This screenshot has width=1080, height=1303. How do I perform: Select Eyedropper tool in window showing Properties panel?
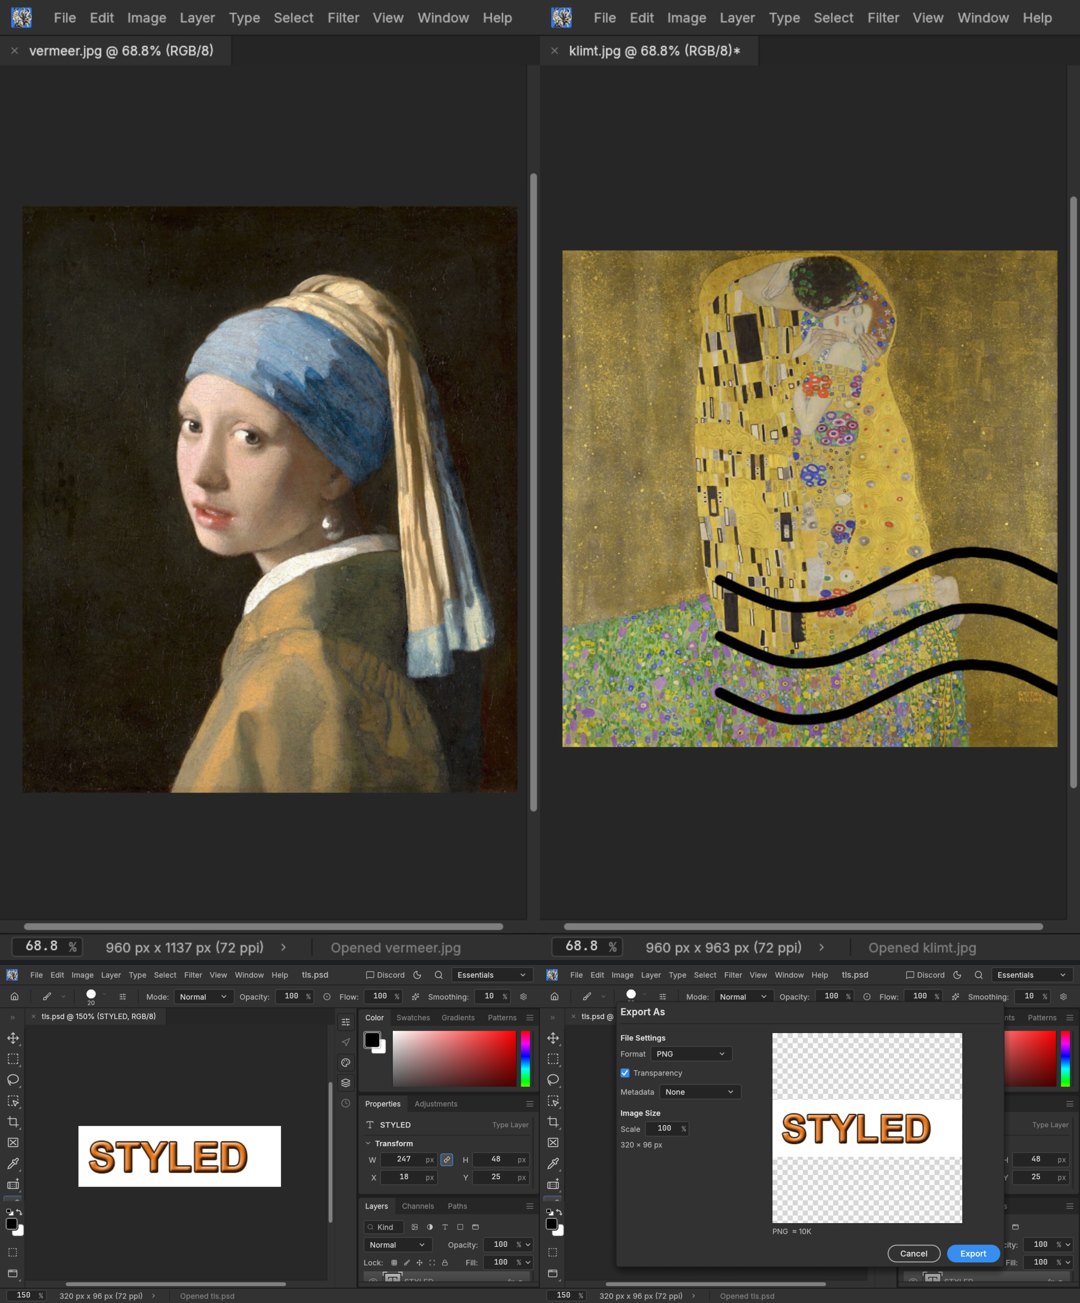click(13, 1164)
